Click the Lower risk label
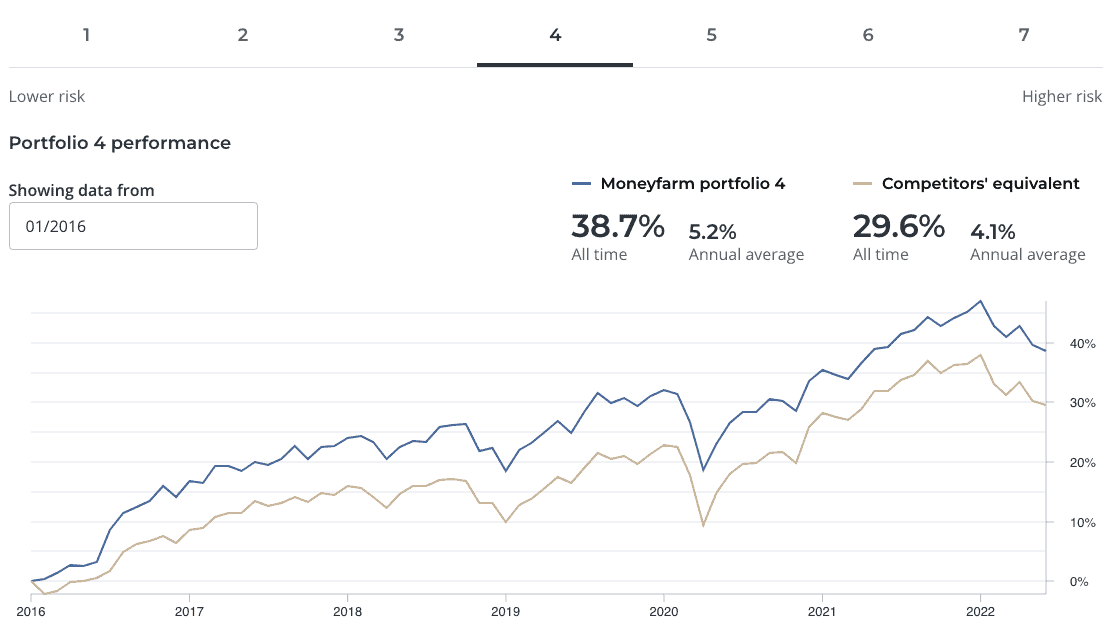Screen dimensions: 1119x640 (x=47, y=96)
